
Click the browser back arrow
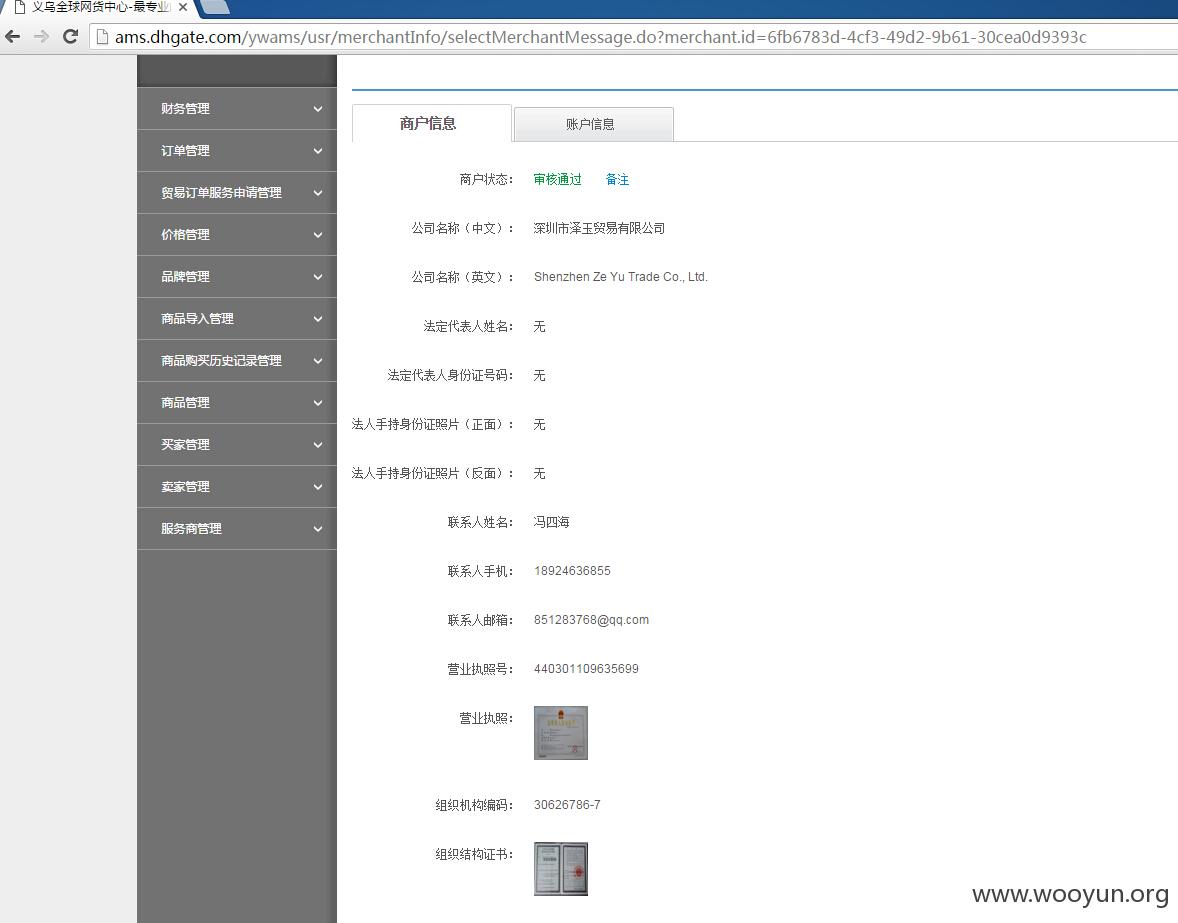(x=13, y=36)
